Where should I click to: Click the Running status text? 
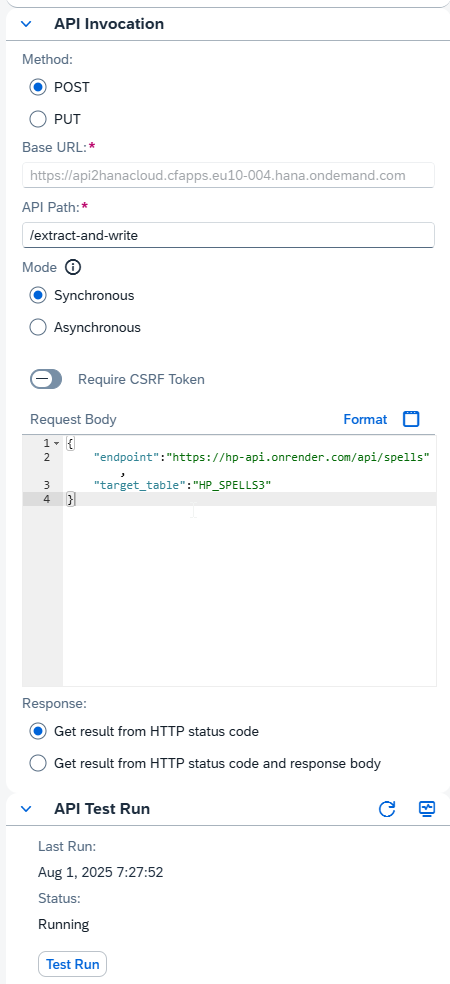(63, 924)
